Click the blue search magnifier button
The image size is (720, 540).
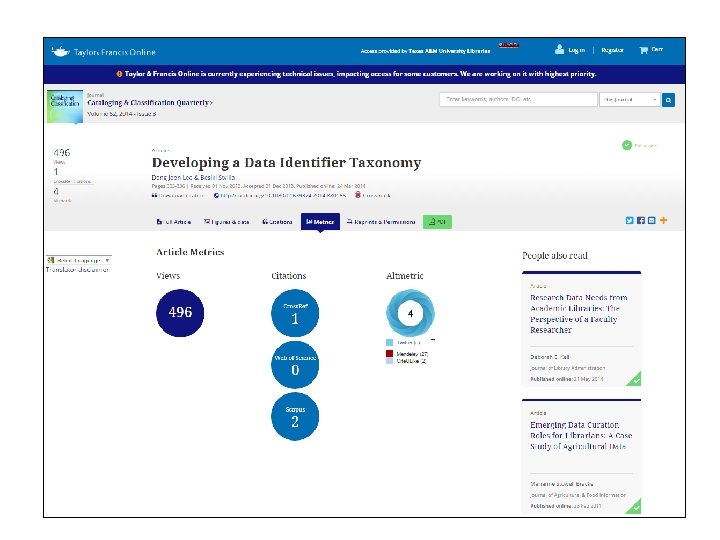pos(668,100)
